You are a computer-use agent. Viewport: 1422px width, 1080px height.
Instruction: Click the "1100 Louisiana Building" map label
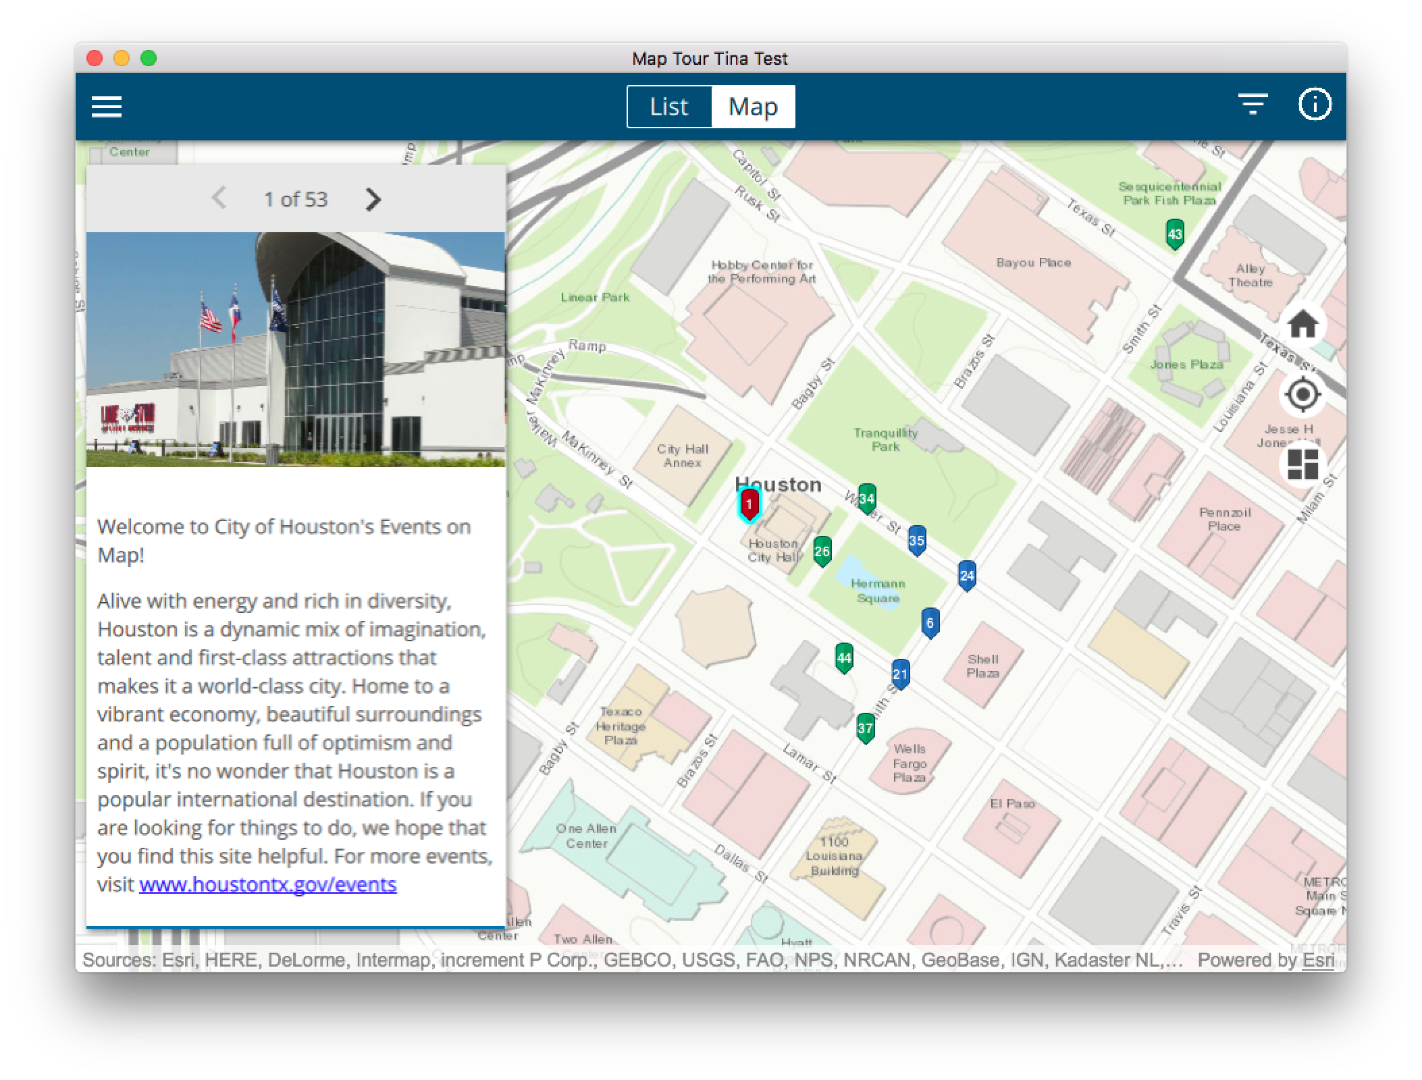click(835, 856)
